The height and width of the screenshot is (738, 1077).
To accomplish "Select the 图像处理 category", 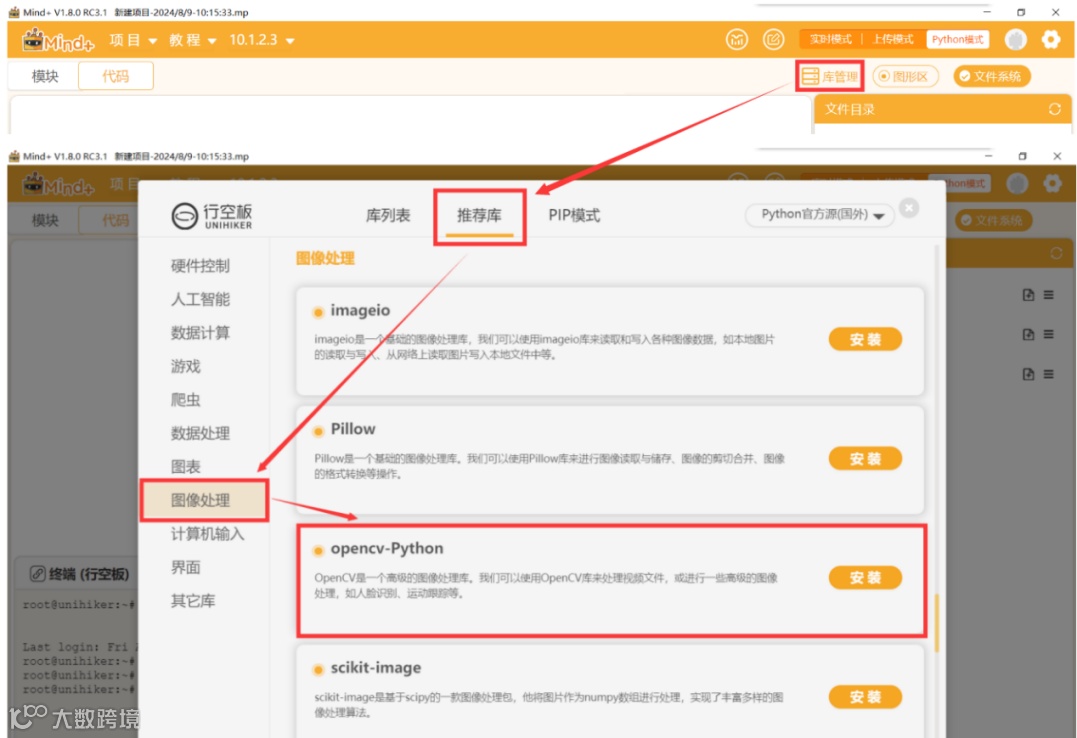I will [x=204, y=500].
